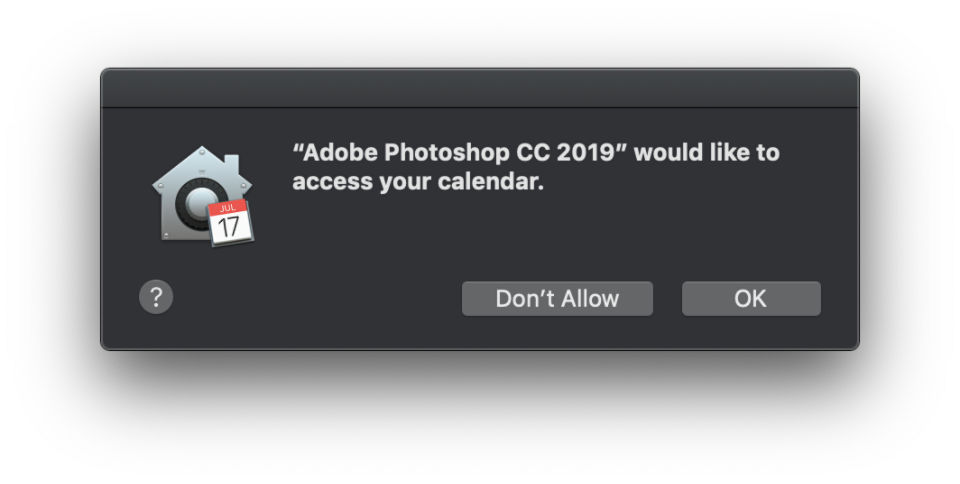Click the dialog's empty title bar
The image size is (960, 484).
coord(479,89)
